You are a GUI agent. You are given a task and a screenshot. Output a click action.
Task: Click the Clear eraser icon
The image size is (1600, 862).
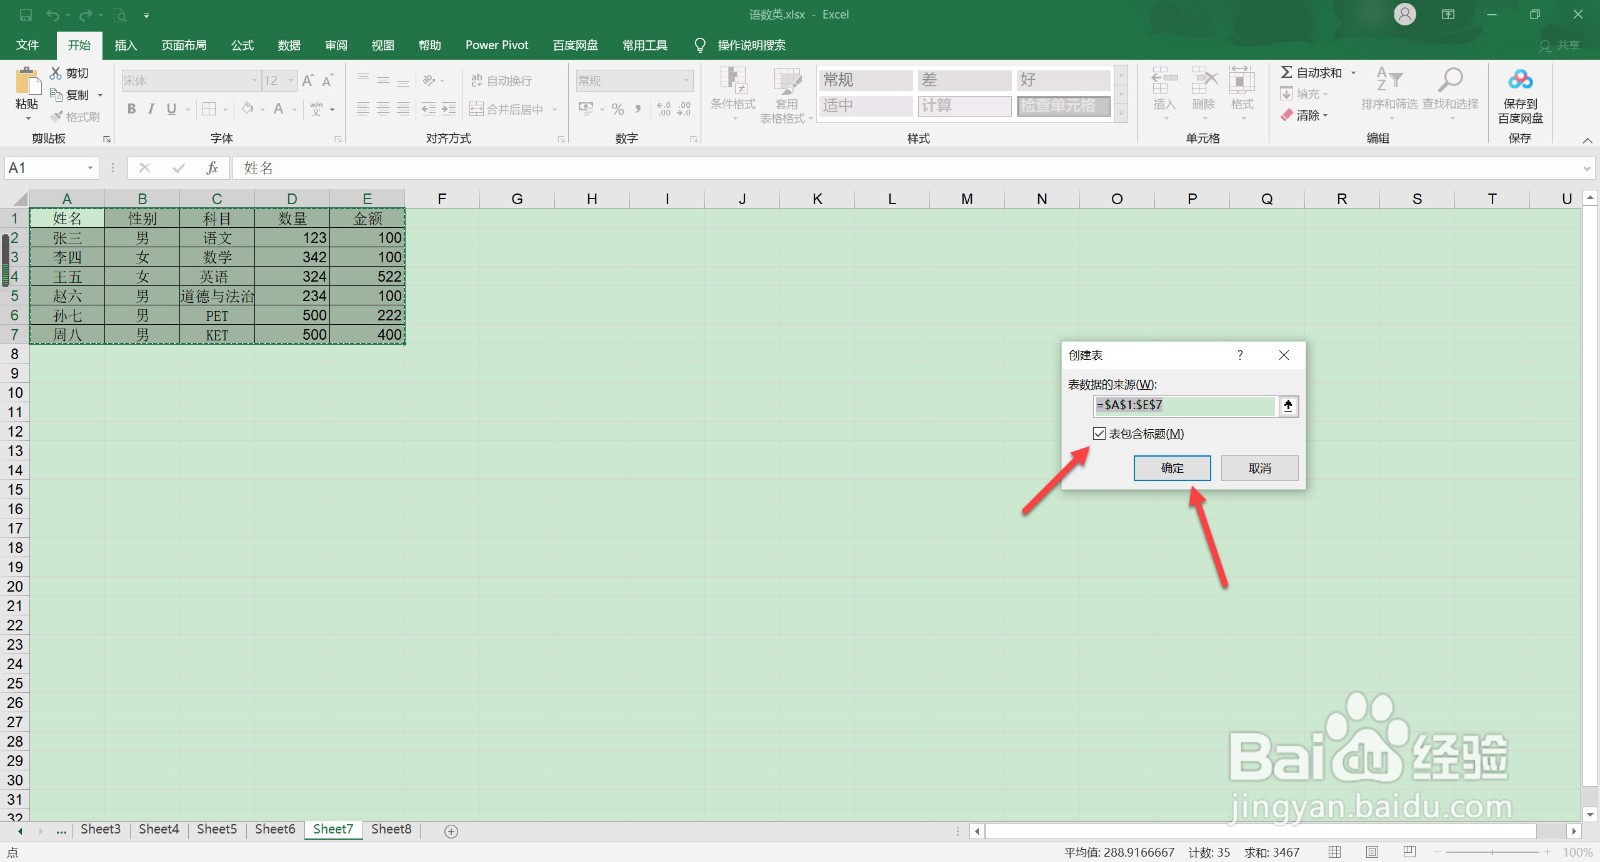1287,115
